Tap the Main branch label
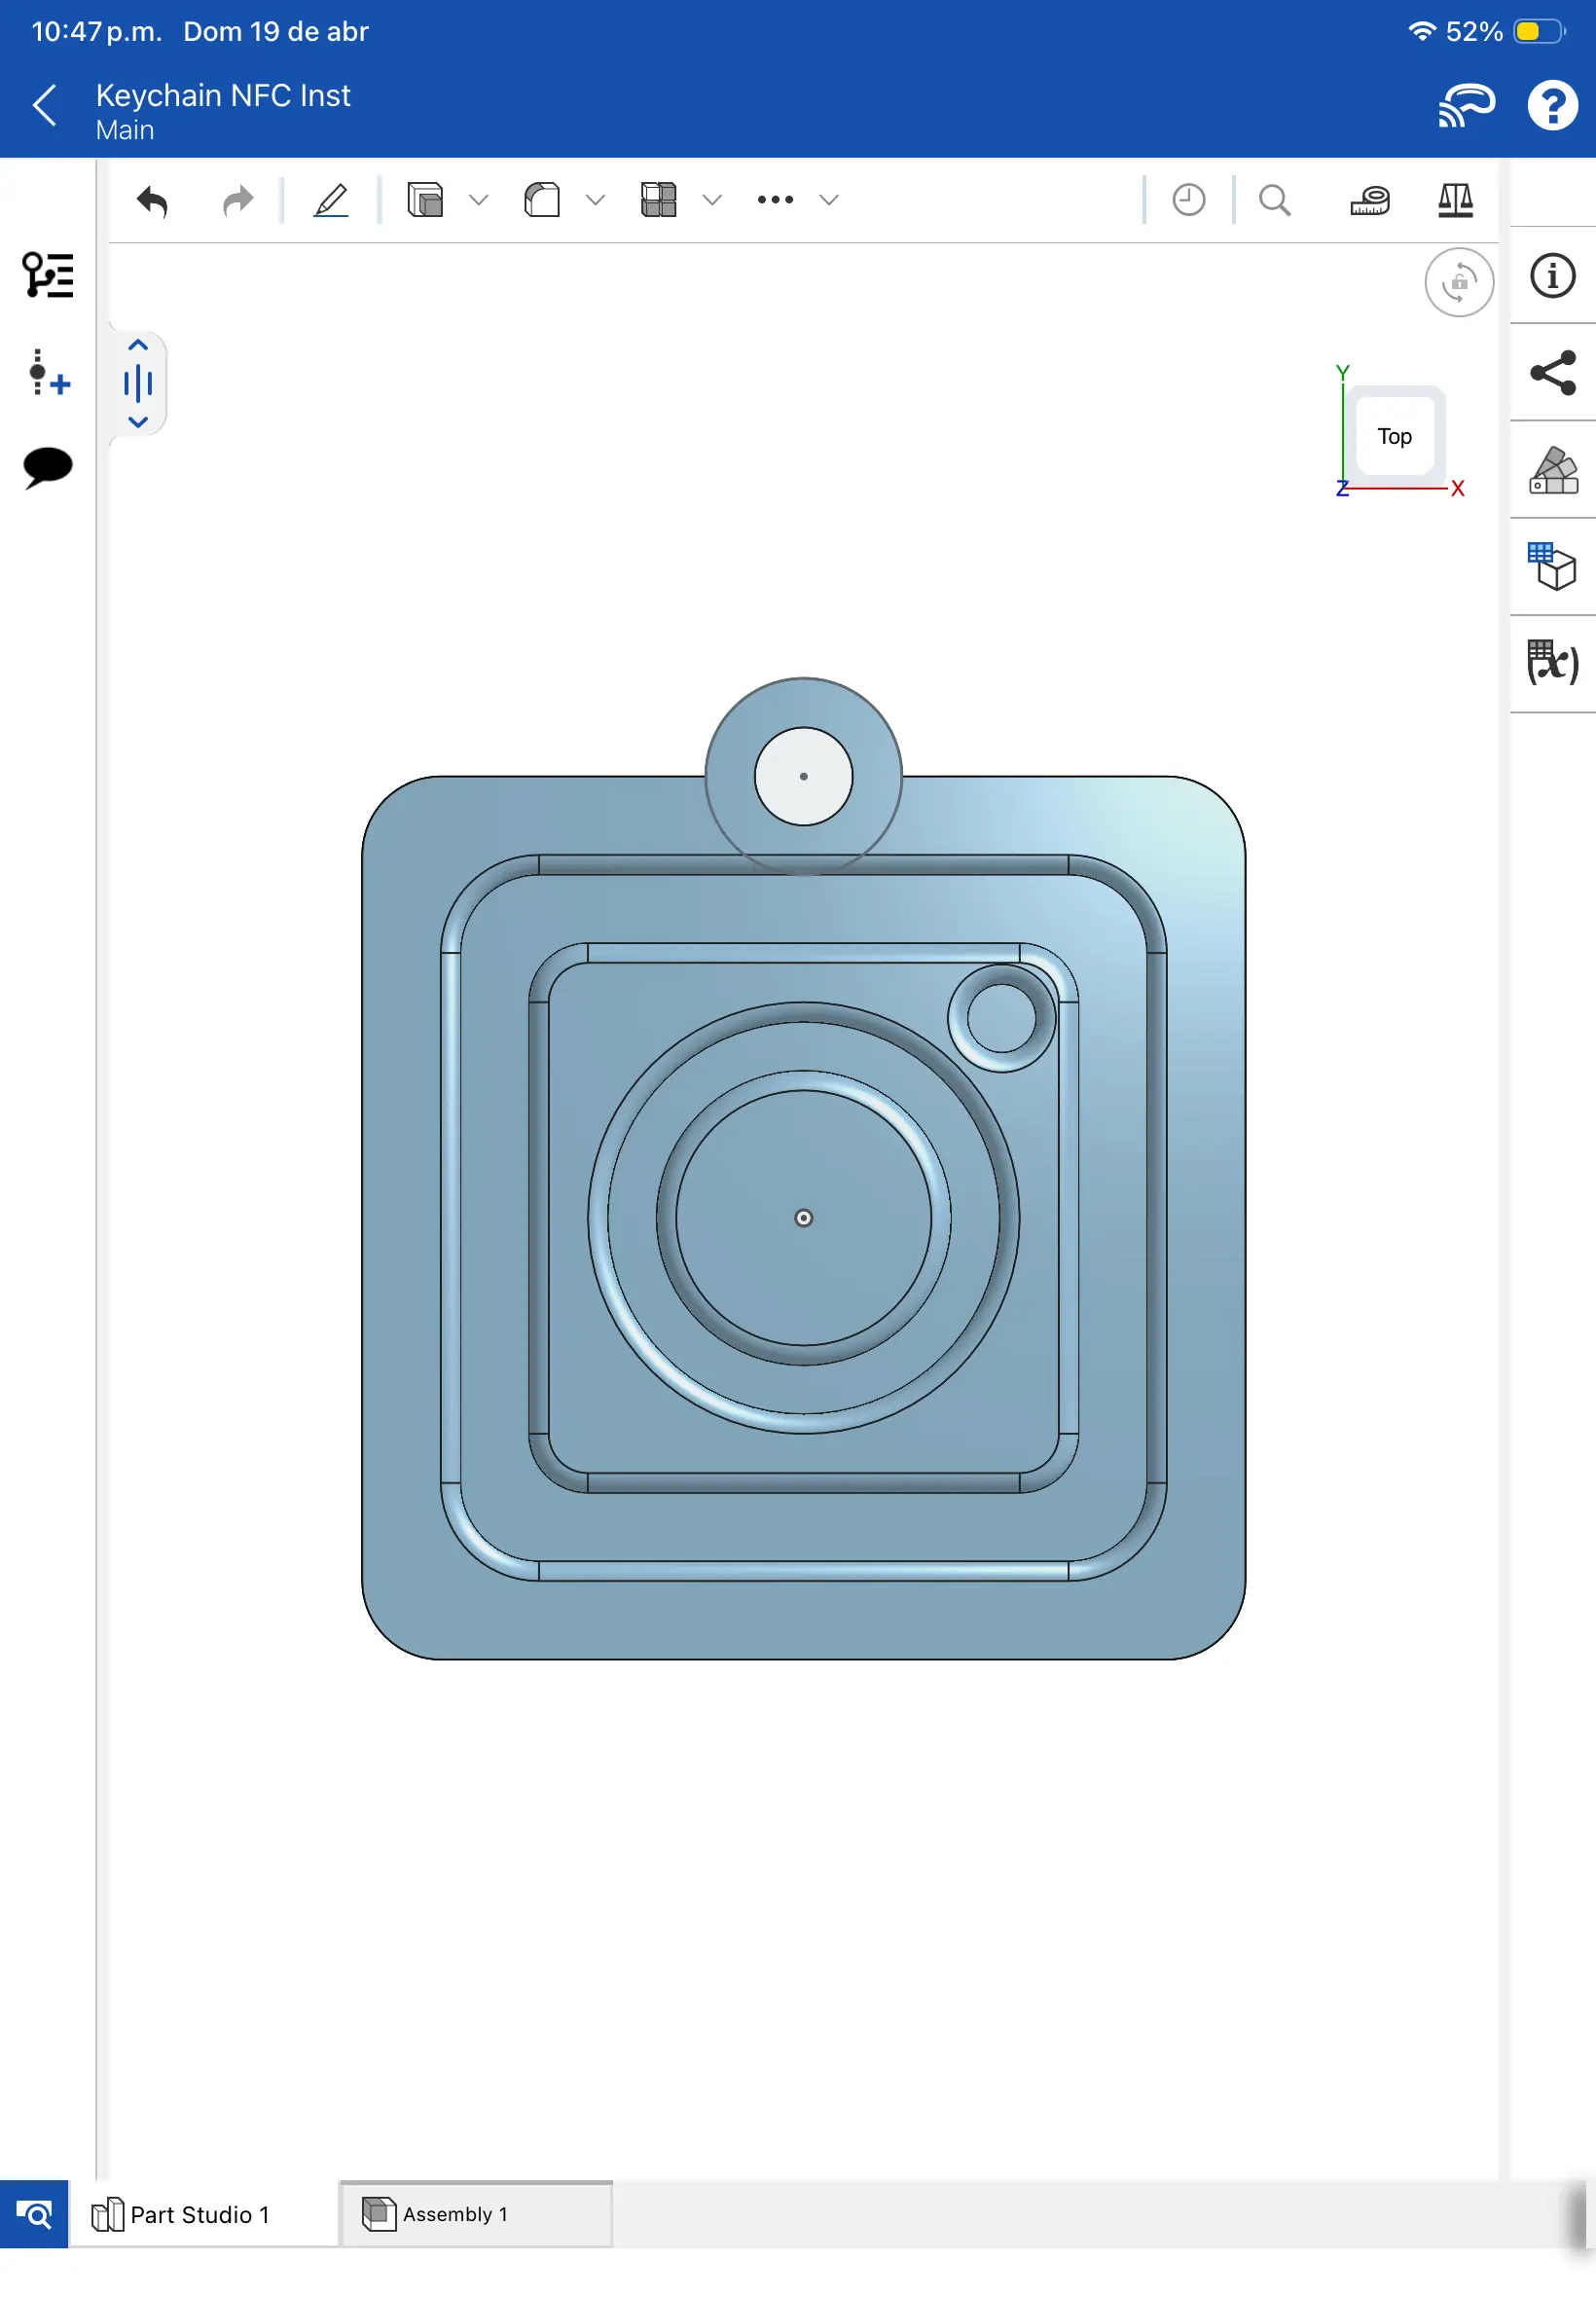 [x=125, y=130]
